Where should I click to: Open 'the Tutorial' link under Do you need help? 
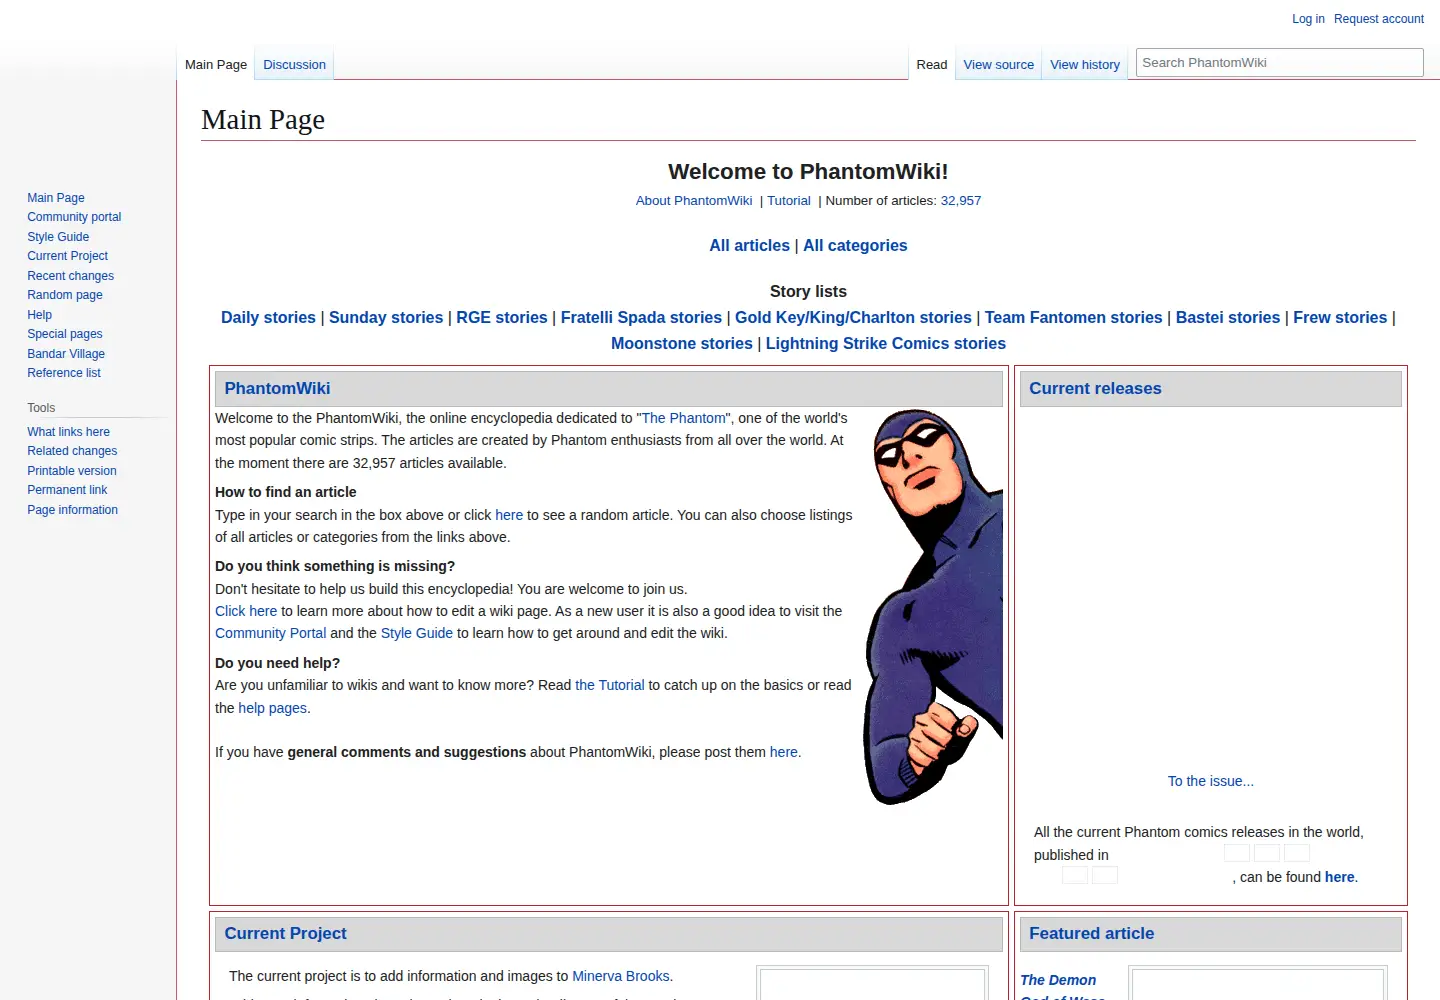610,685
